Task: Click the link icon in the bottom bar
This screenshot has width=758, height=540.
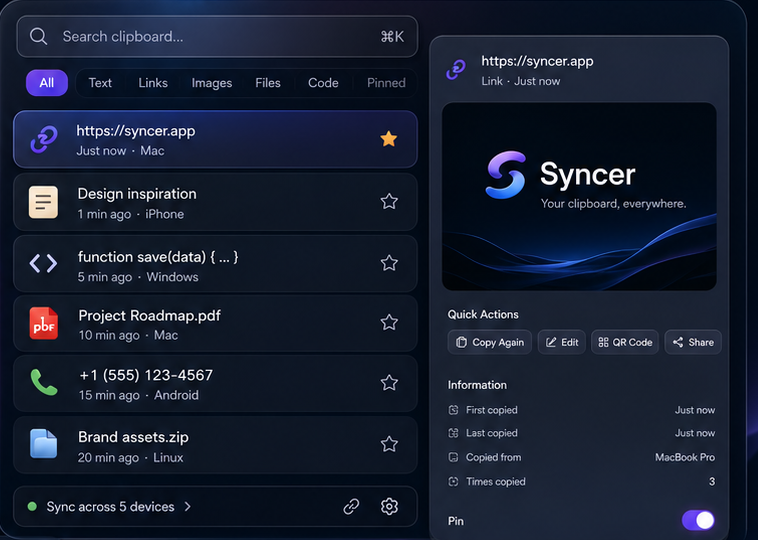Action: pos(351,506)
